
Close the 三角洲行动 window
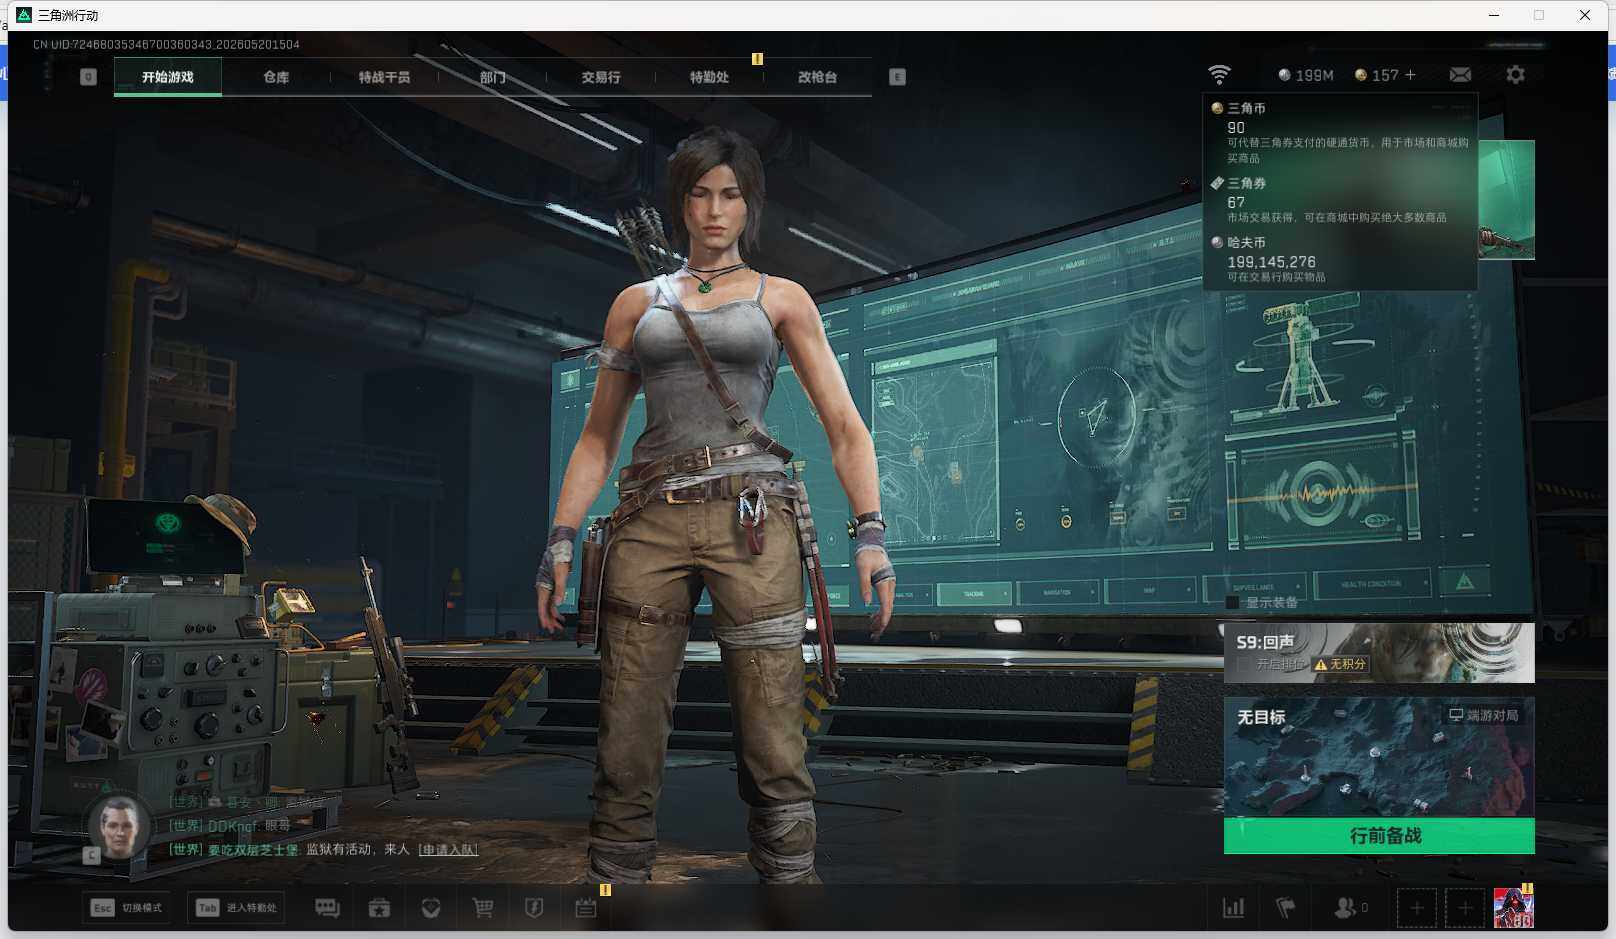[1585, 15]
